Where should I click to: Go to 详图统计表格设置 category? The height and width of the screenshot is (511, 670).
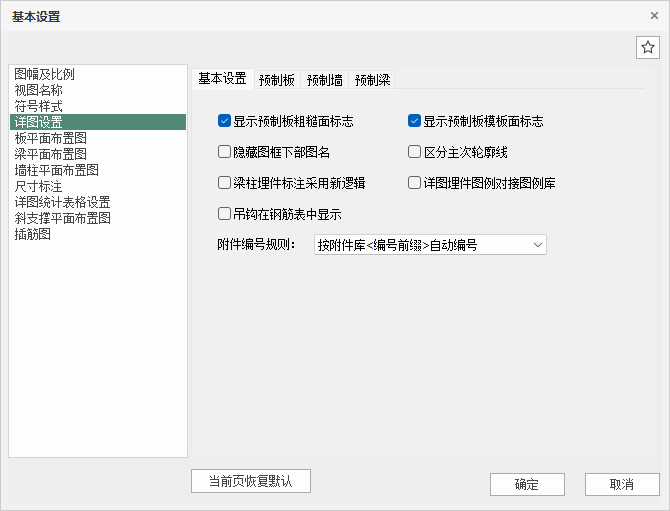[62, 202]
